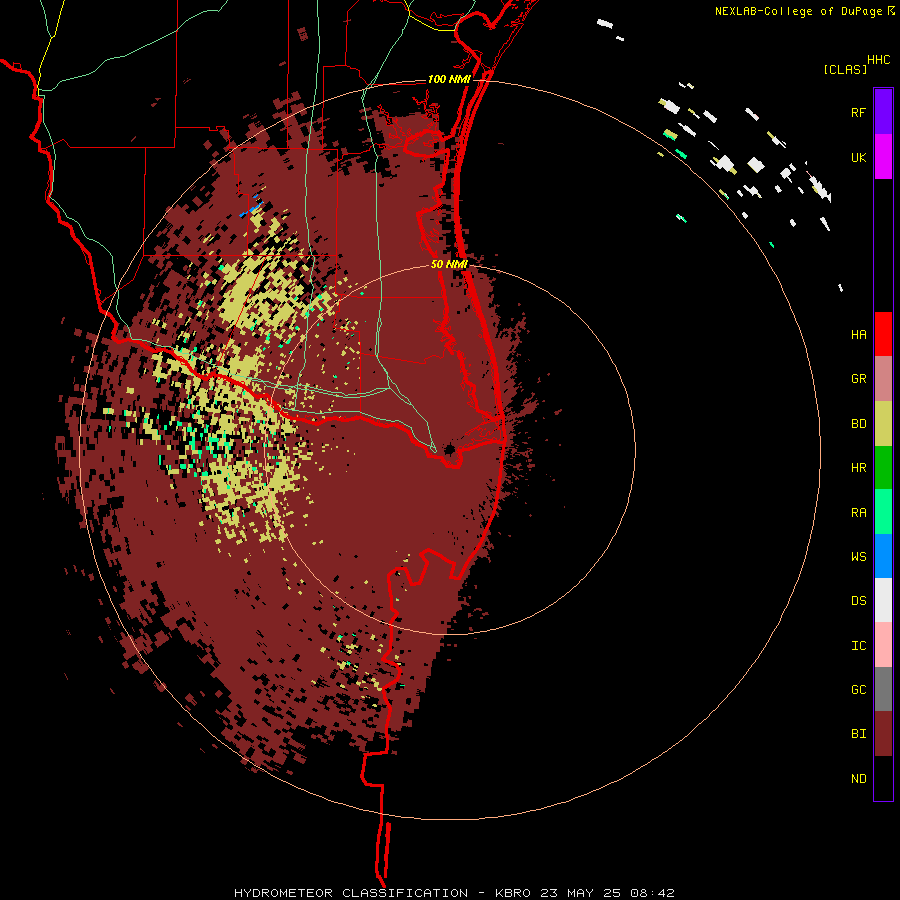Click the RF purple legend swatch

coord(883,111)
